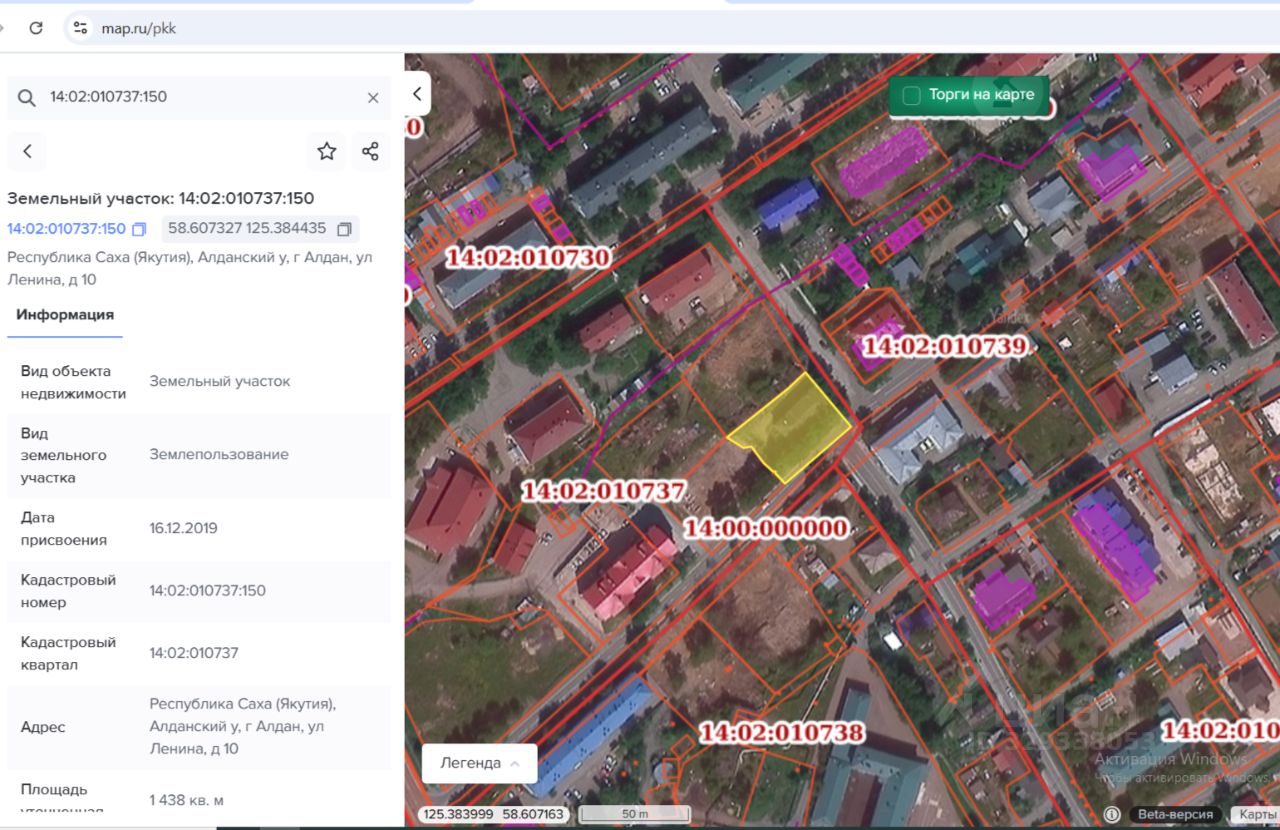Viewport: 1280px width, 830px height.
Task: Click the magnifier search icon
Action: [27, 97]
